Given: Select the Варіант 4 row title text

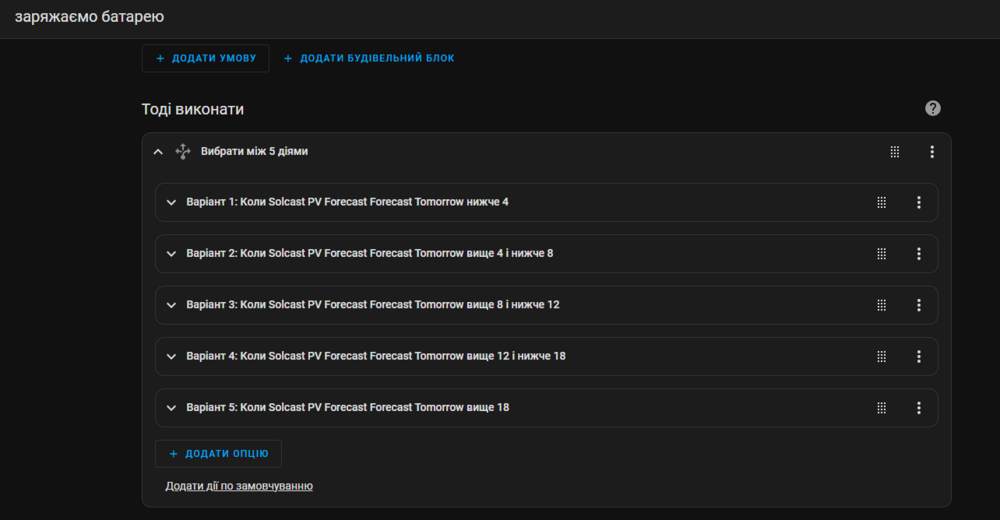Looking at the screenshot, I should (x=376, y=356).
